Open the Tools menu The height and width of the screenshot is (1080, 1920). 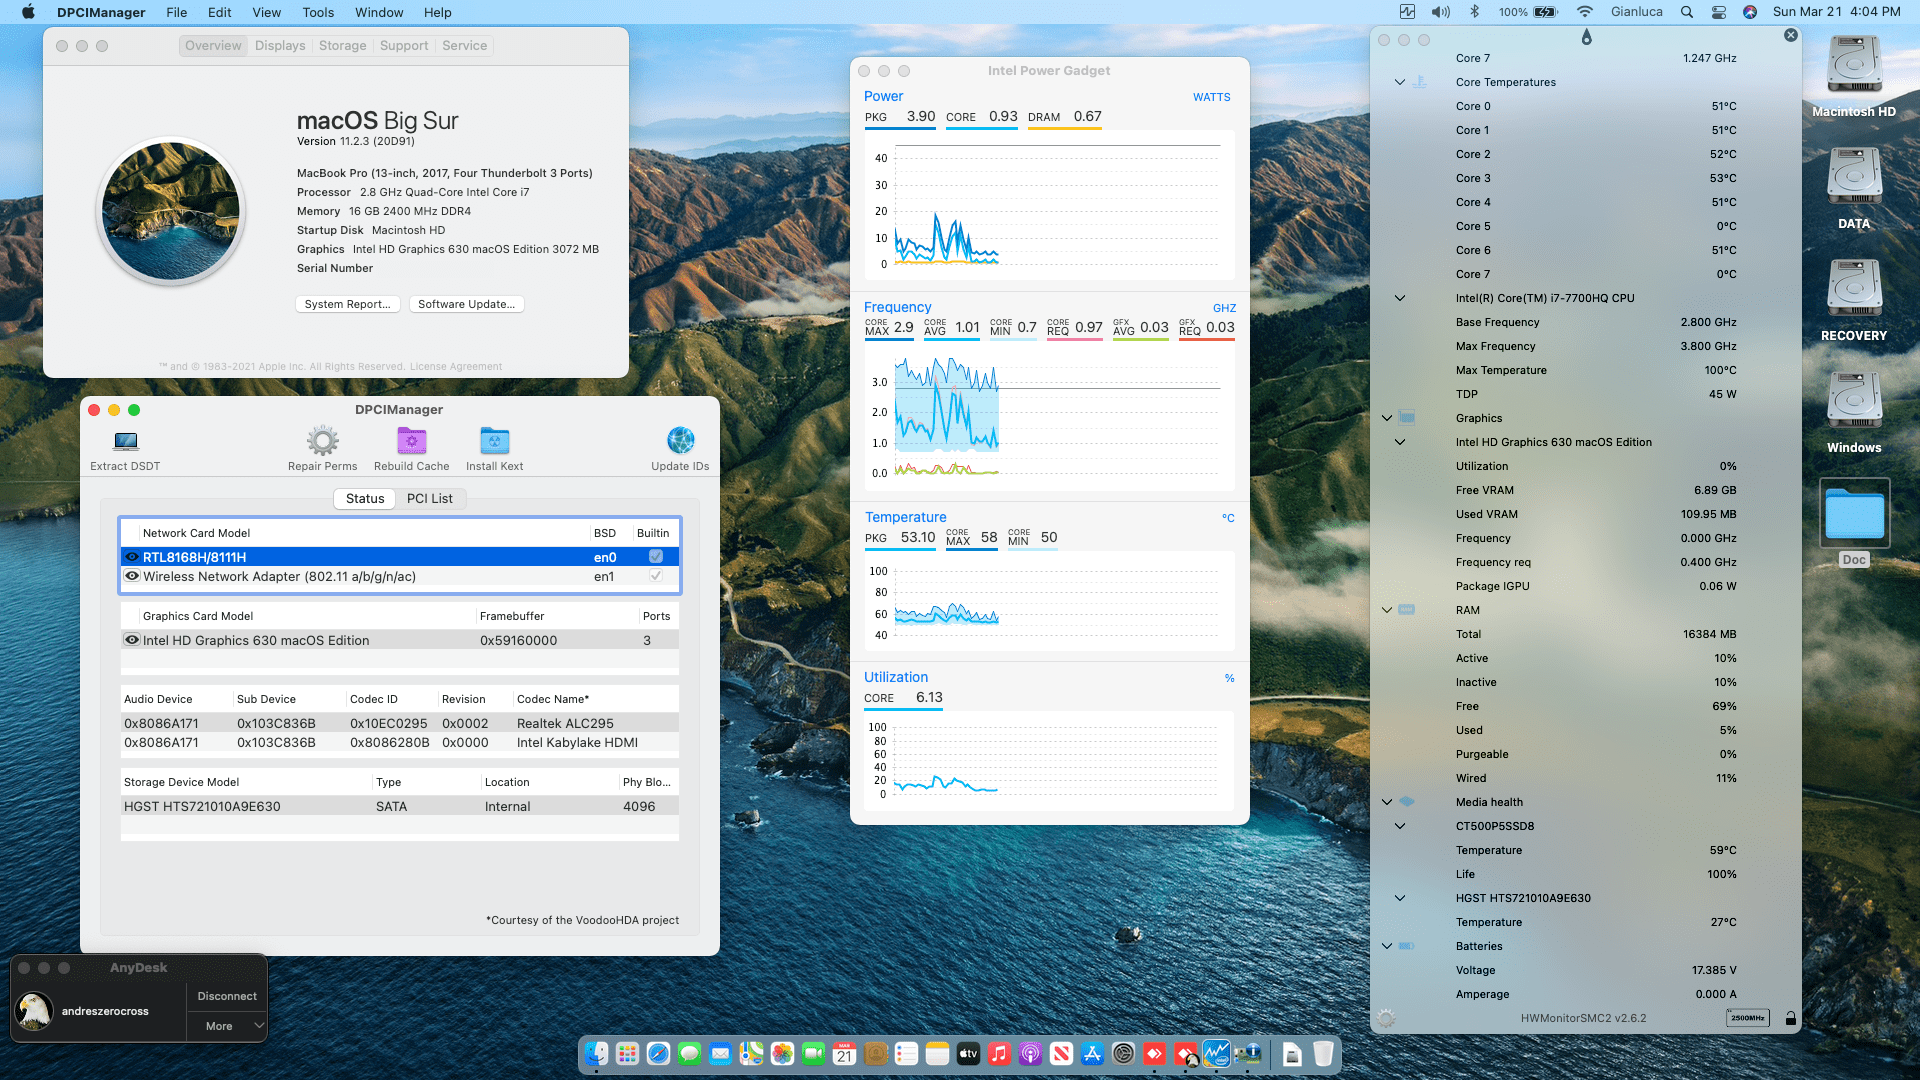(x=318, y=12)
